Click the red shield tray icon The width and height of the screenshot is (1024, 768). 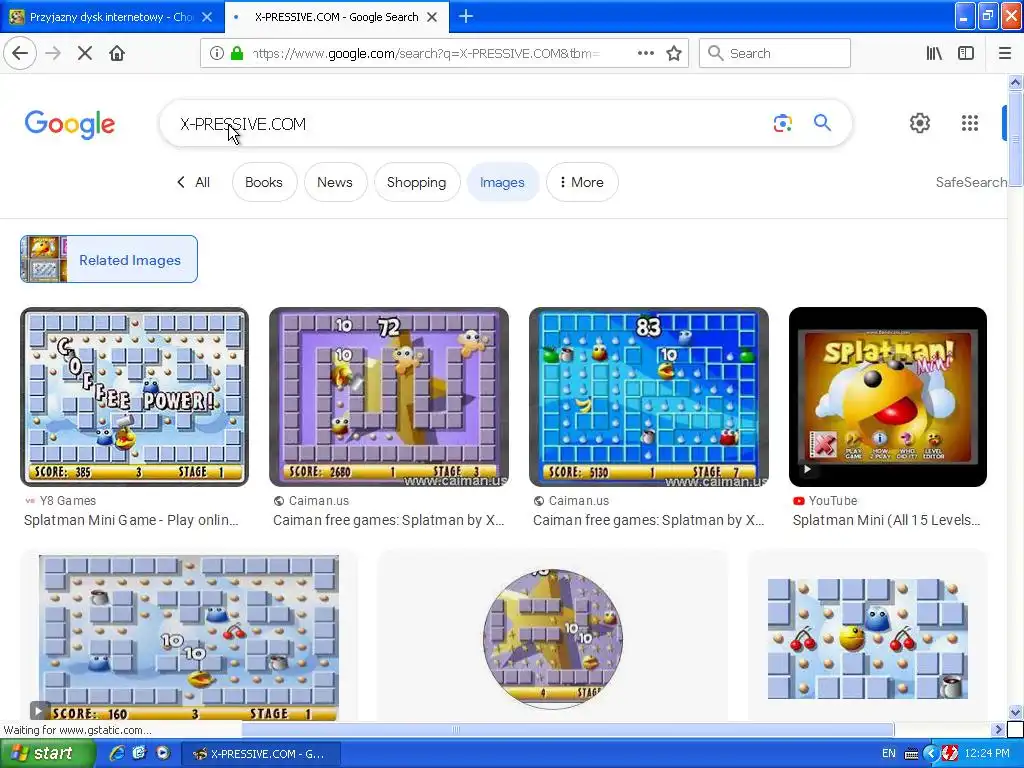tap(950, 754)
